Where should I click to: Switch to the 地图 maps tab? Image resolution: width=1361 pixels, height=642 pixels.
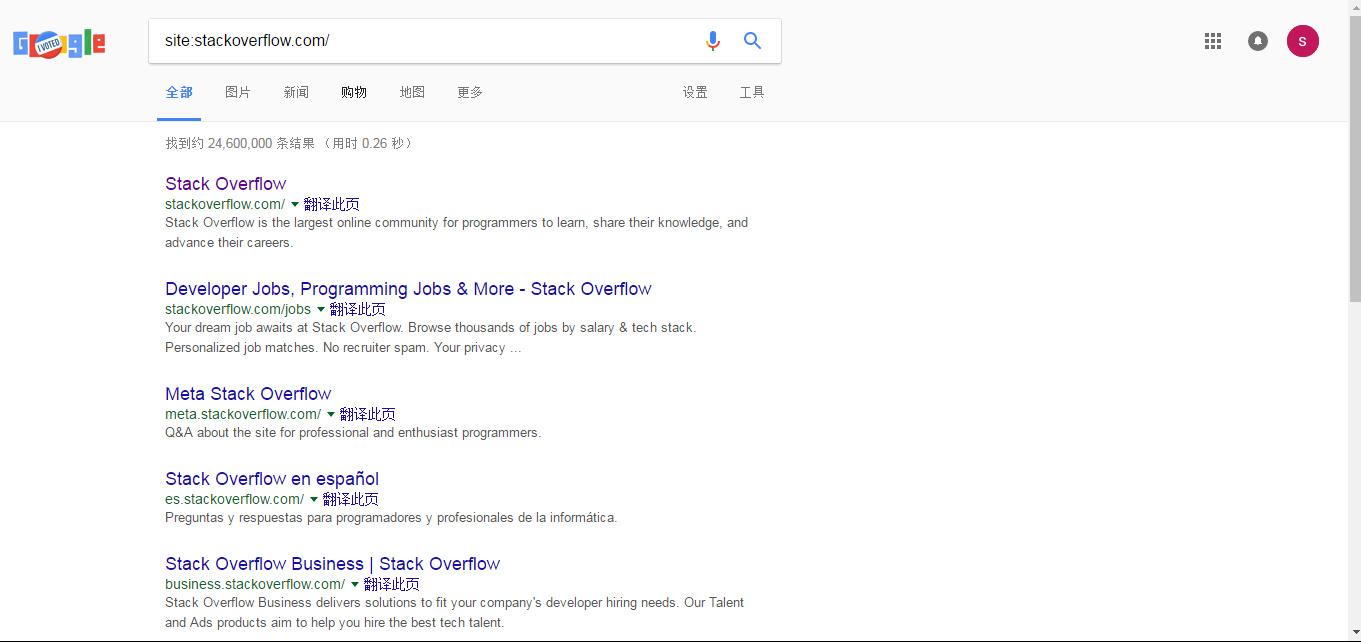tap(412, 92)
